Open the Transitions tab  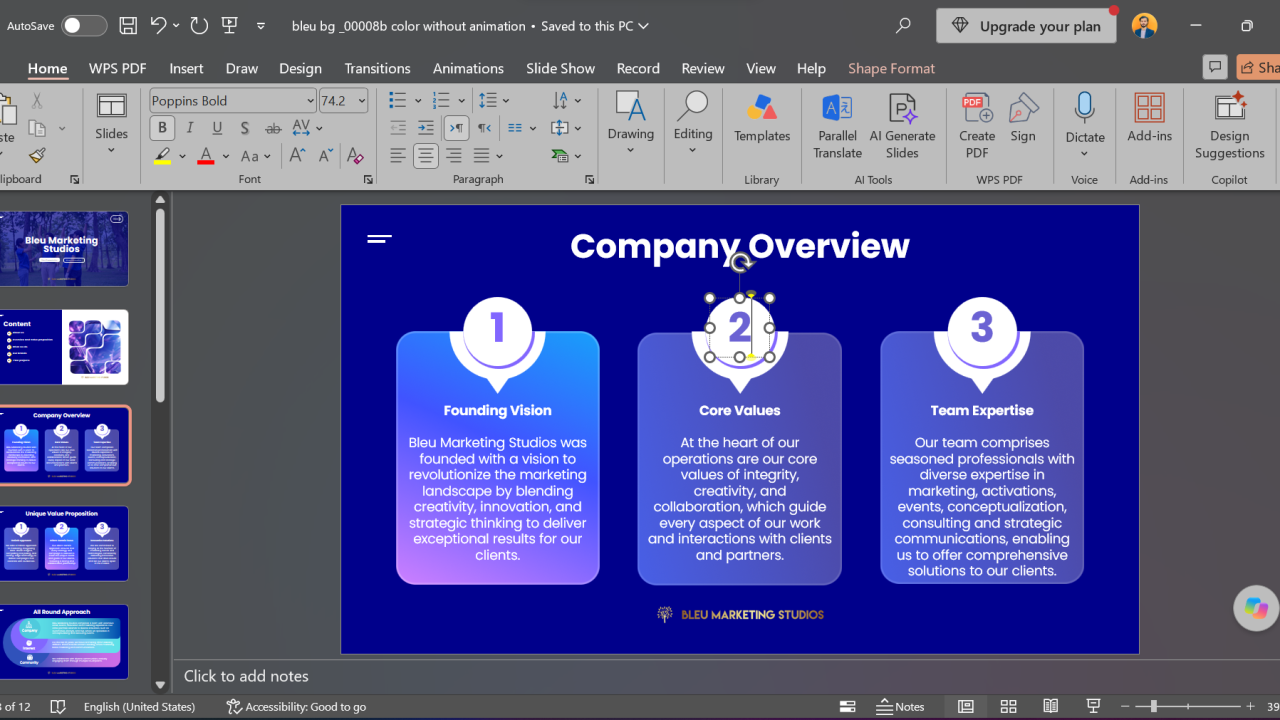tap(377, 68)
